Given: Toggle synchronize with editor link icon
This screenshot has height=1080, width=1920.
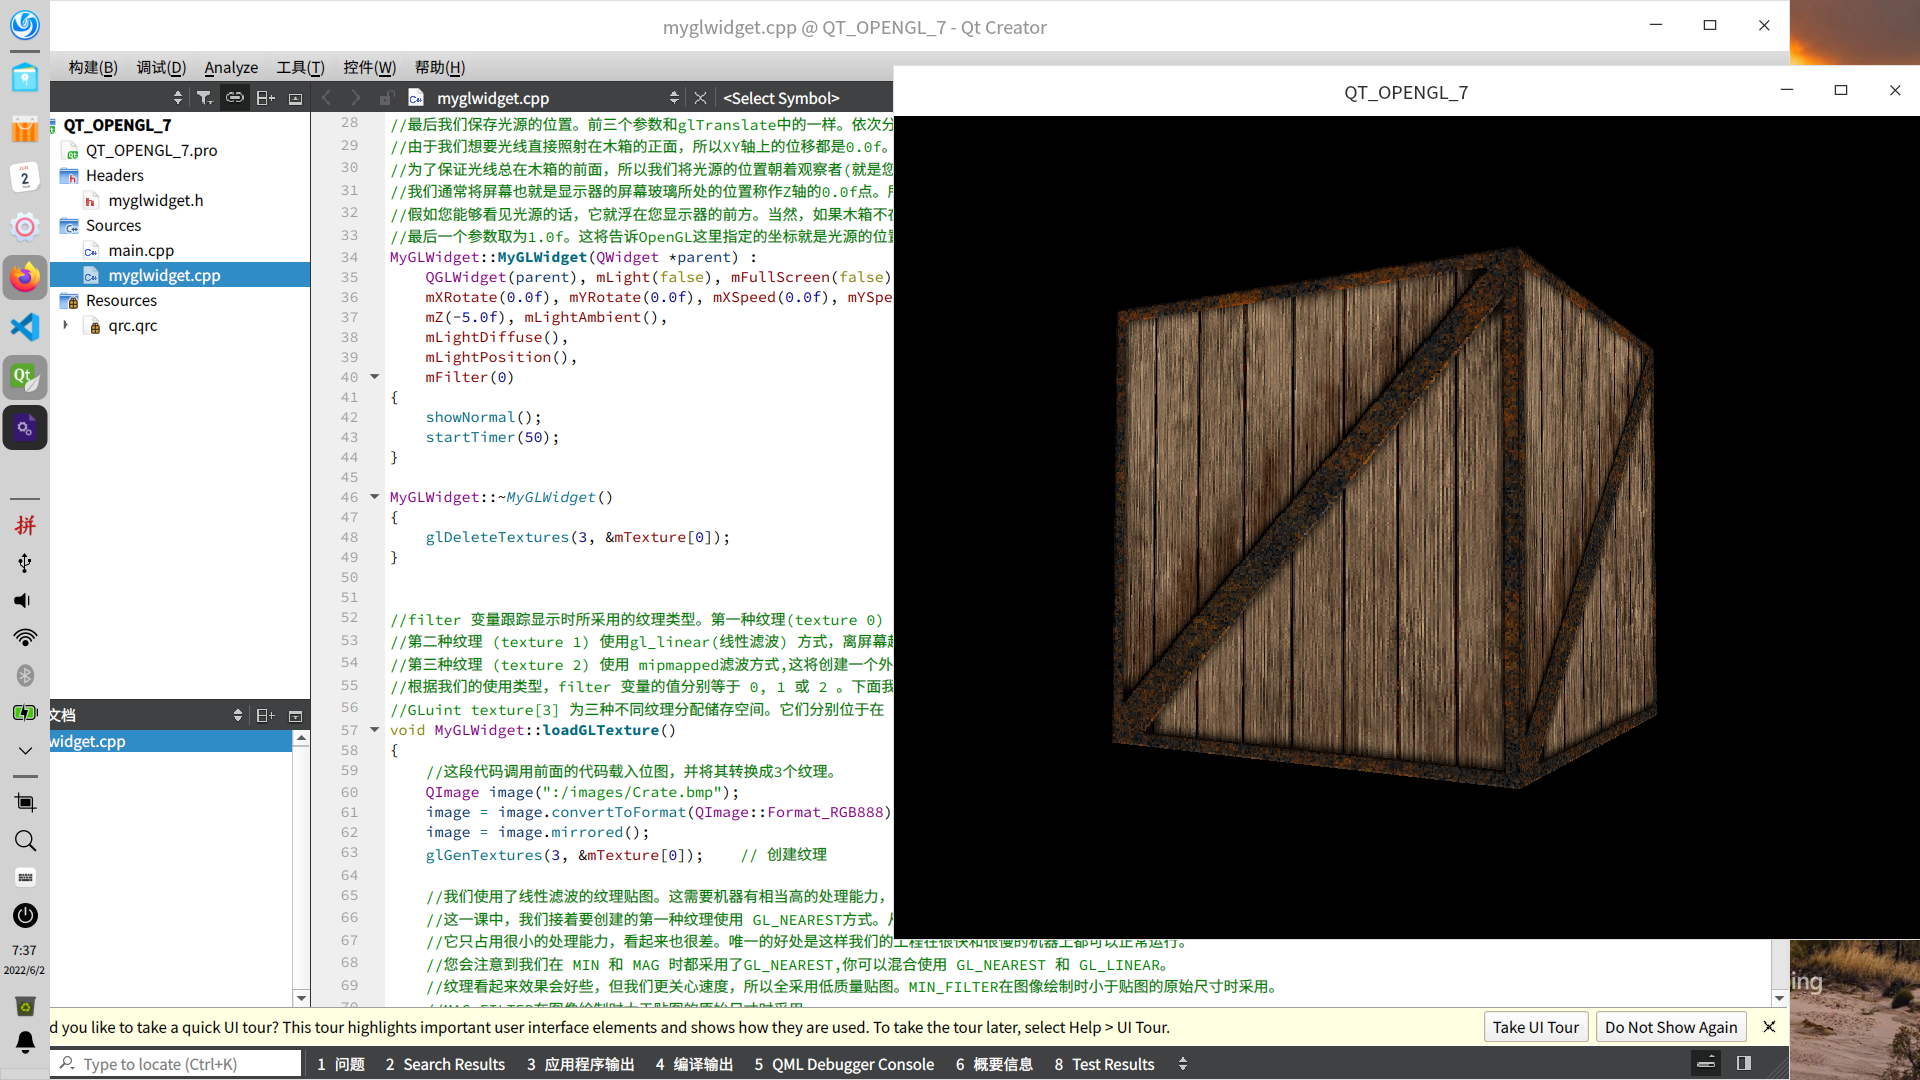Looking at the screenshot, I should point(234,97).
